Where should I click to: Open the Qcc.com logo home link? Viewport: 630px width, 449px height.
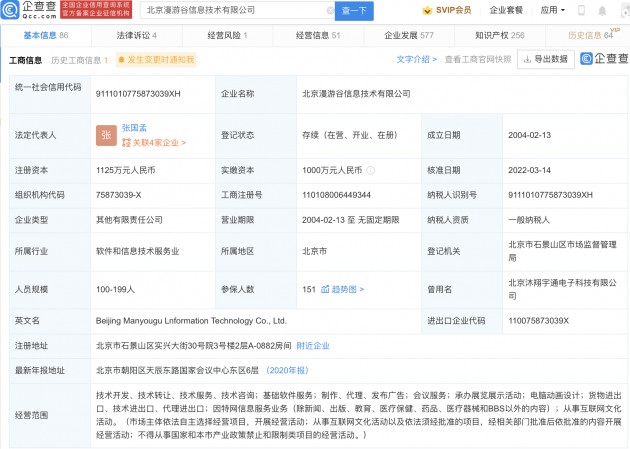point(29,10)
